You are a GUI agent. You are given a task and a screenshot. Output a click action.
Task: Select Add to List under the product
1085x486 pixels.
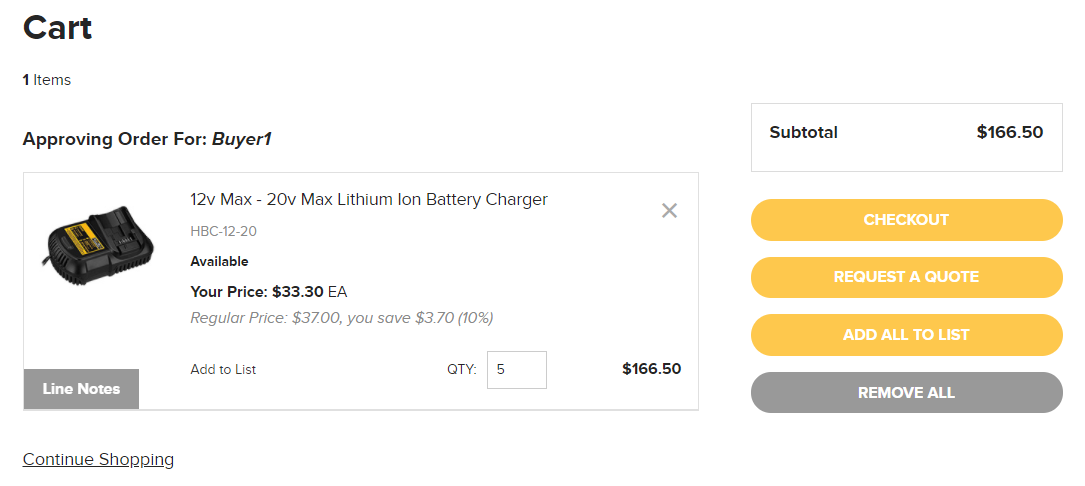tap(223, 370)
